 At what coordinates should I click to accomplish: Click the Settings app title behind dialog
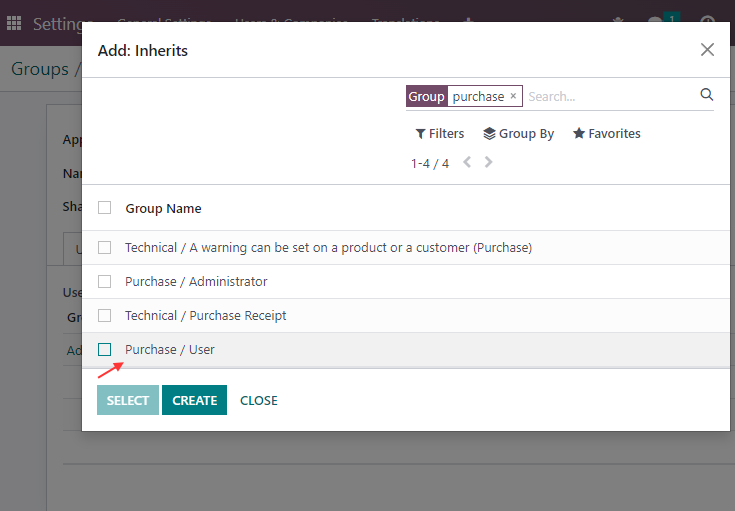57,23
